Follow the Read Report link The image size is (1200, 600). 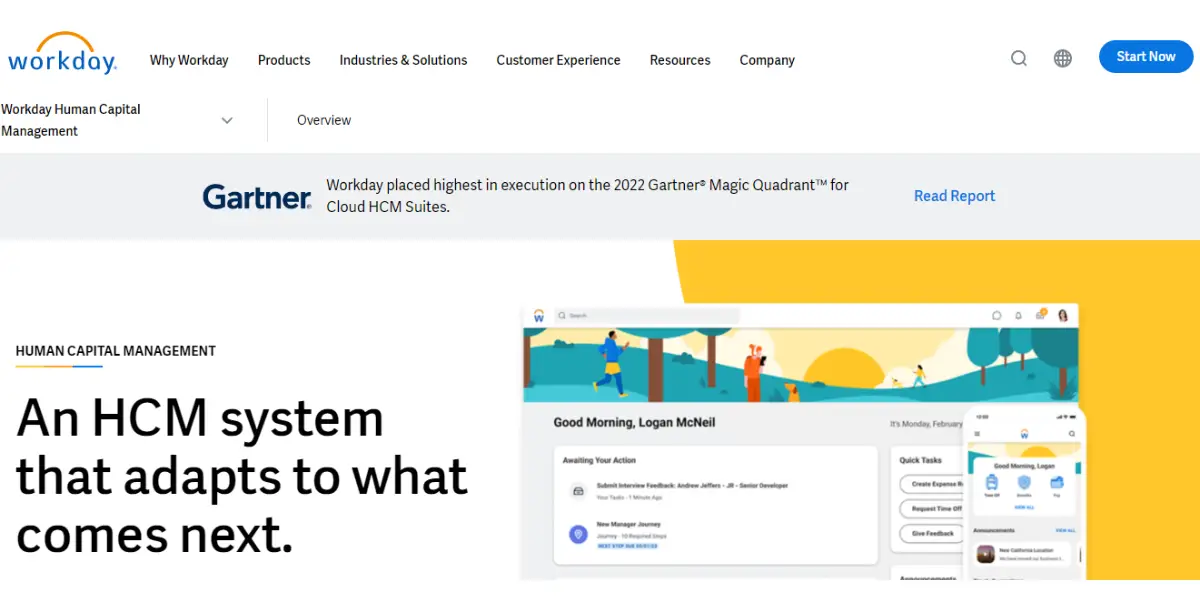tap(954, 196)
